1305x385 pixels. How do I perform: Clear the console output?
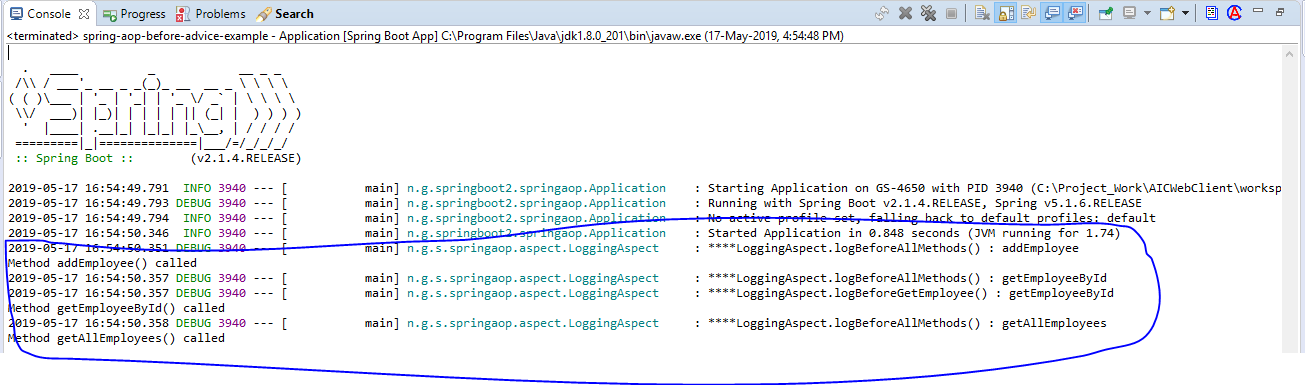[x=982, y=13]
